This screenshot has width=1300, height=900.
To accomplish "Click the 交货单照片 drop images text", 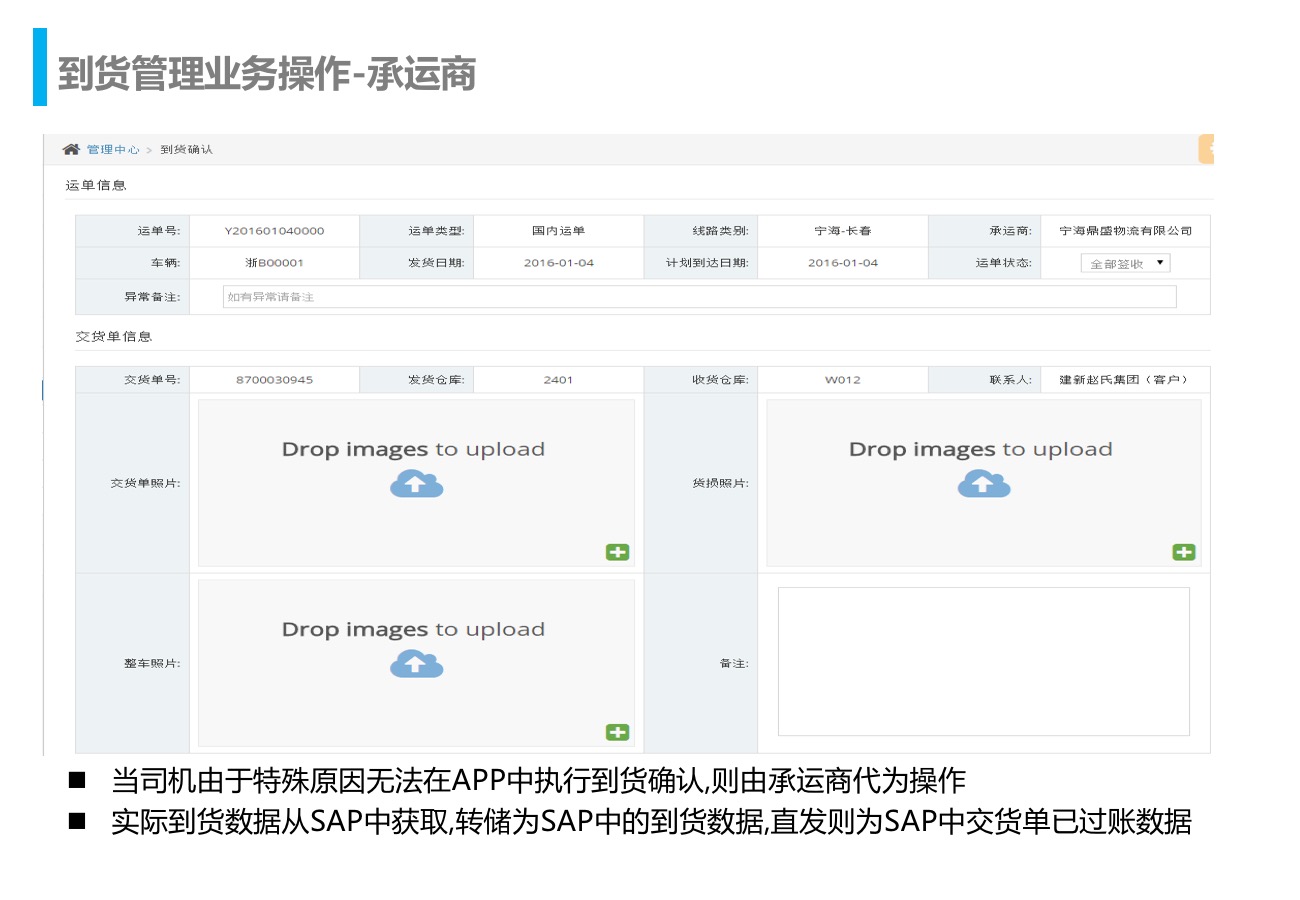I will (x=413, y=449).
